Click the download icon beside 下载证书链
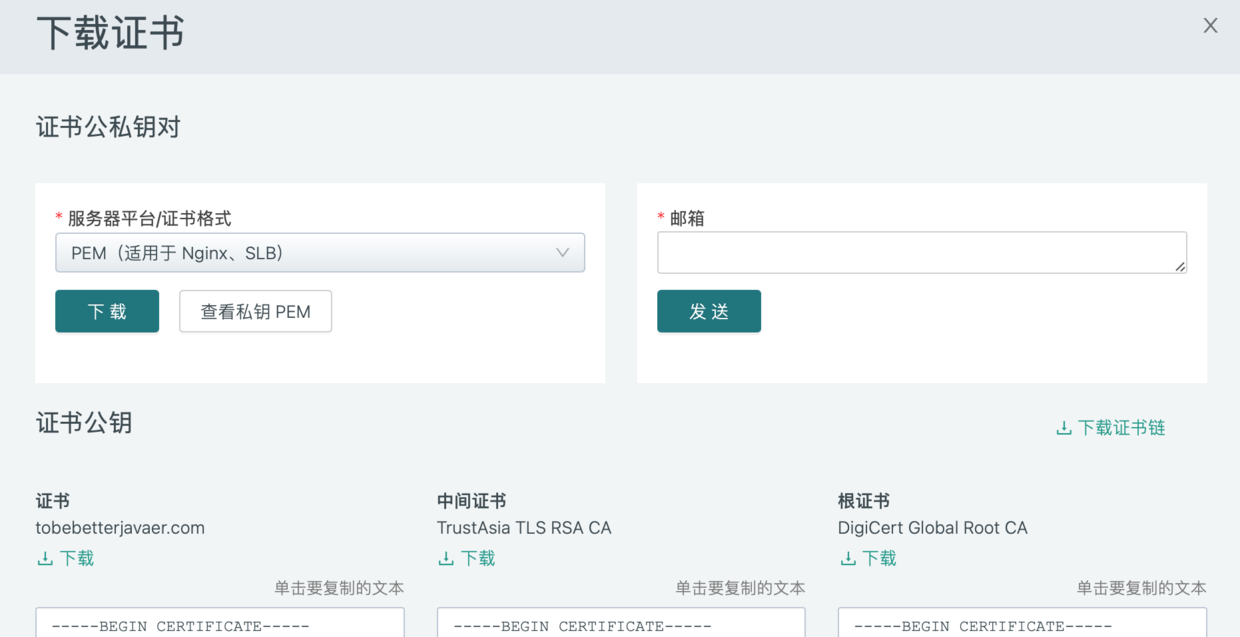Screen dimensions: 1240x637 tap(1064, 428)
